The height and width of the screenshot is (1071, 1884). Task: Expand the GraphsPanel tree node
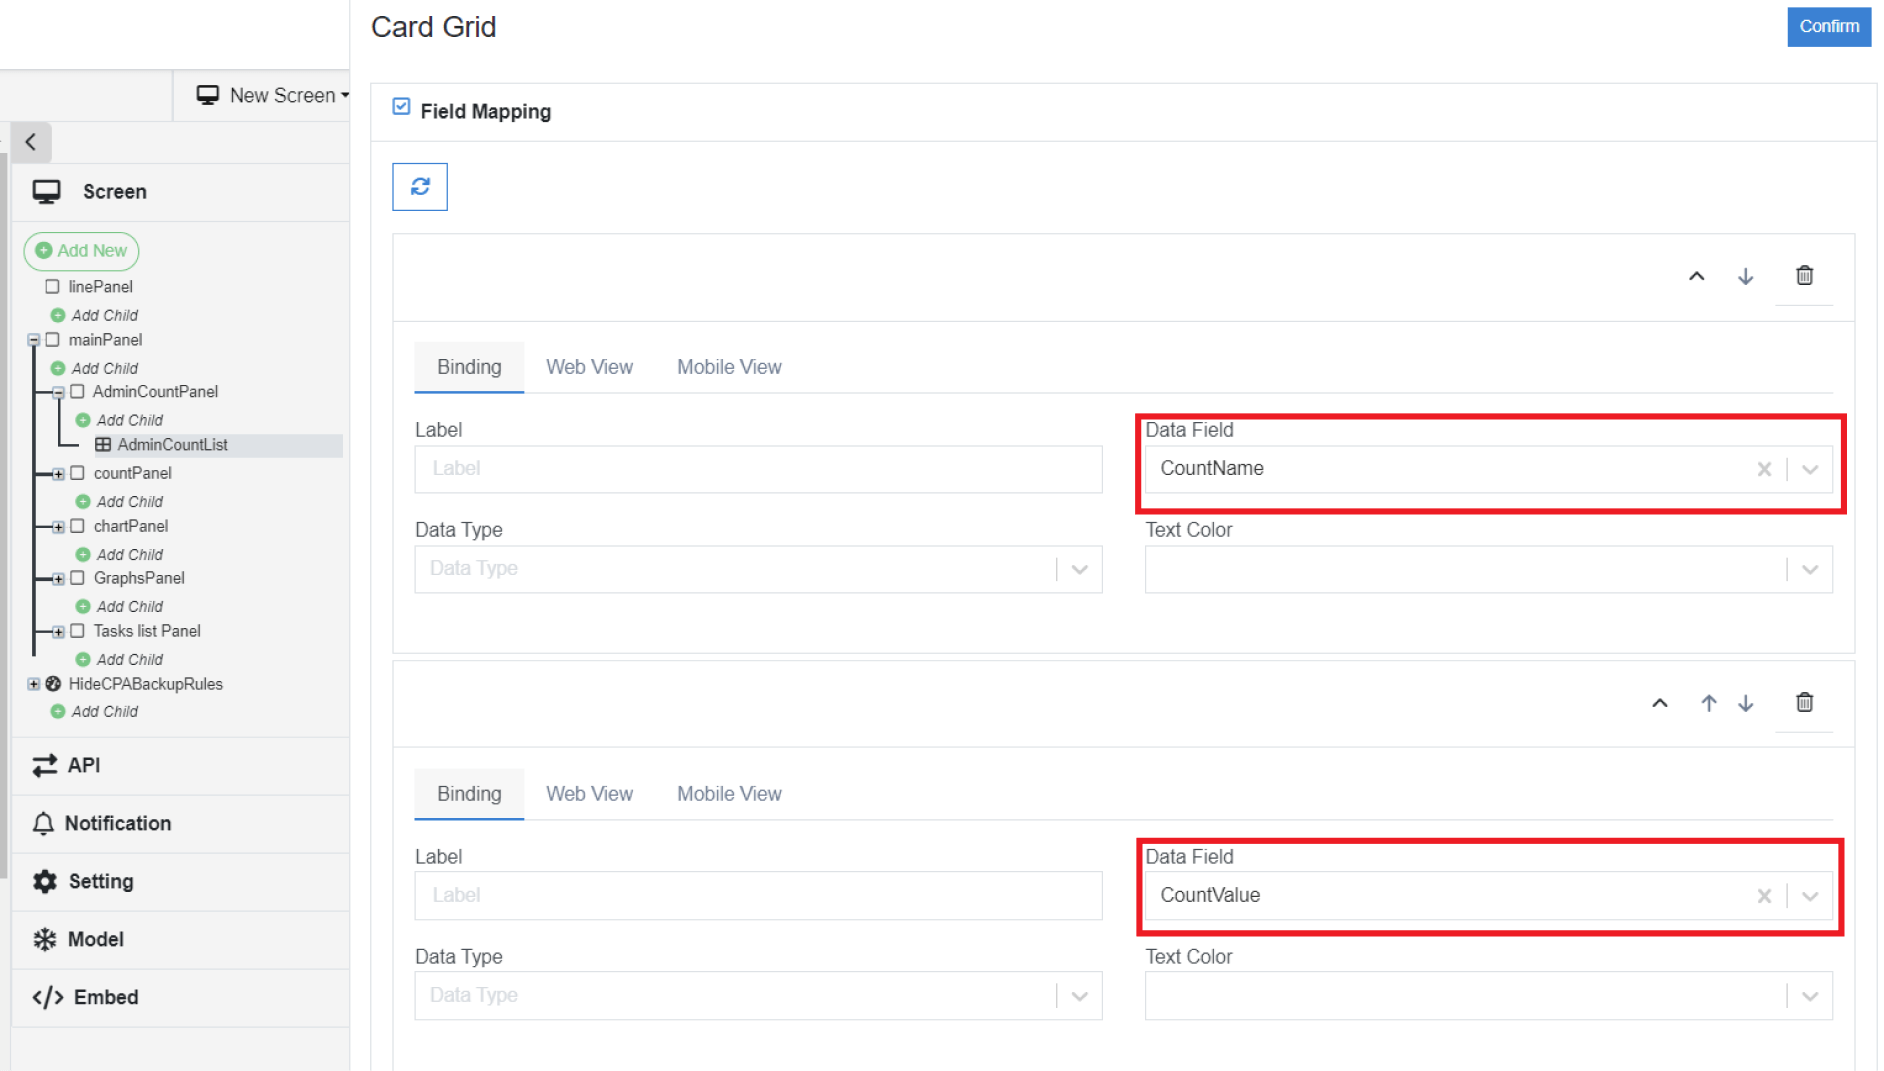(59, 579)
